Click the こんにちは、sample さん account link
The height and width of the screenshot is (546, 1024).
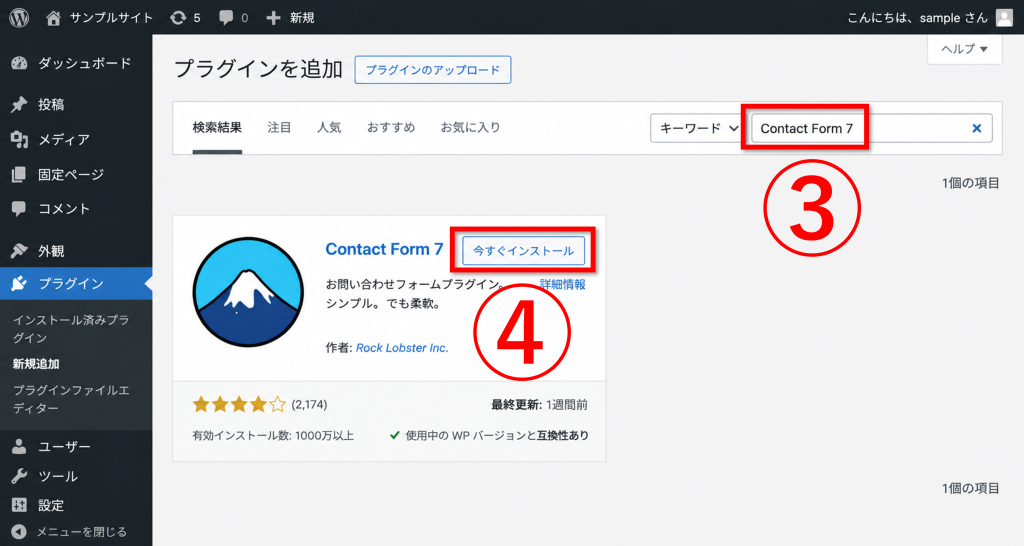[918, 18]
